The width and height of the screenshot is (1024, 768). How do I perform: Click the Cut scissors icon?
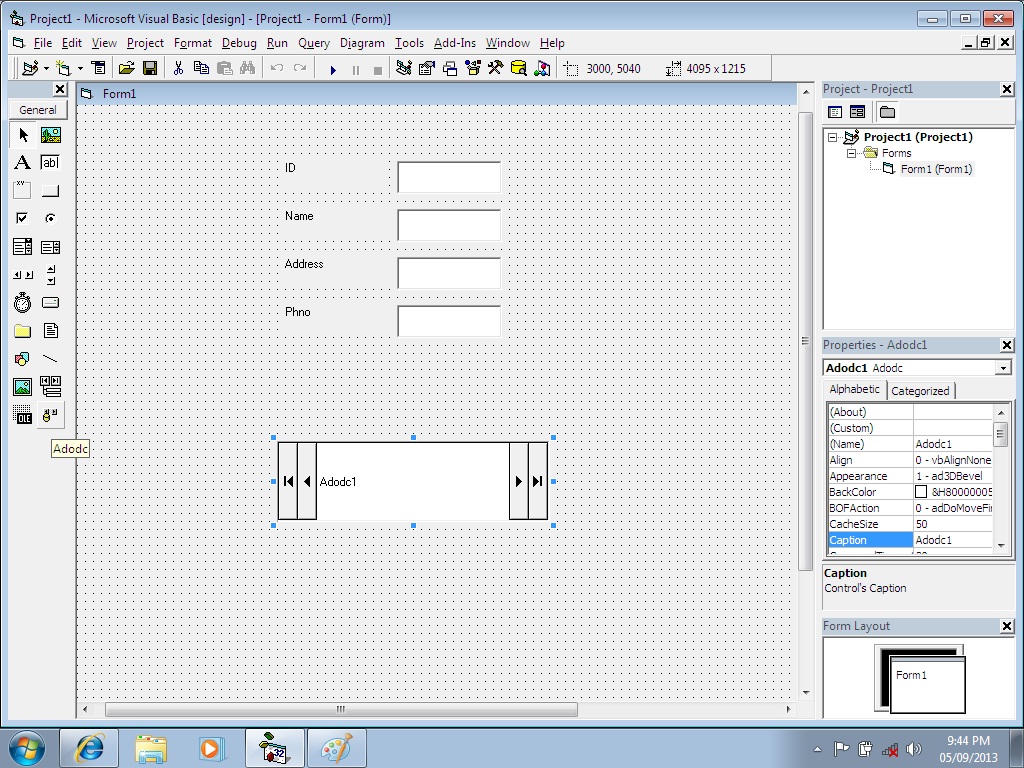click(178, 68)
